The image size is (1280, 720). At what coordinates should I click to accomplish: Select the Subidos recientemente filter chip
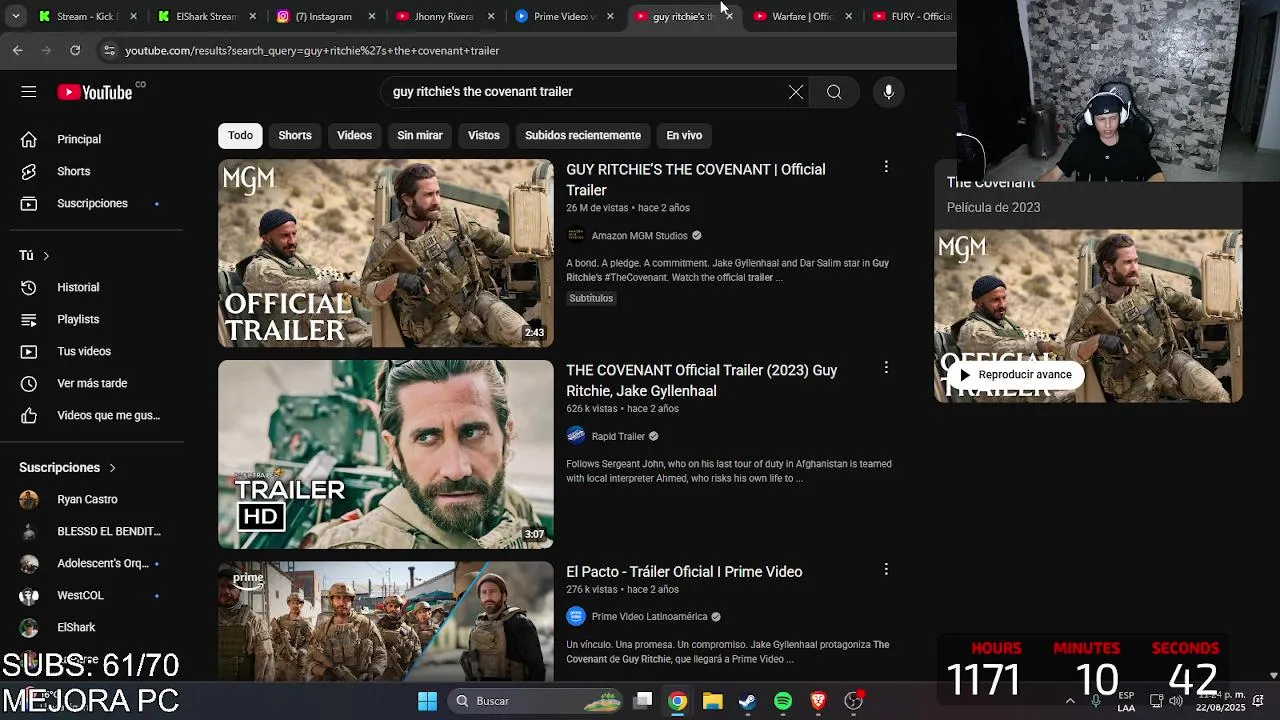point(583,135)
